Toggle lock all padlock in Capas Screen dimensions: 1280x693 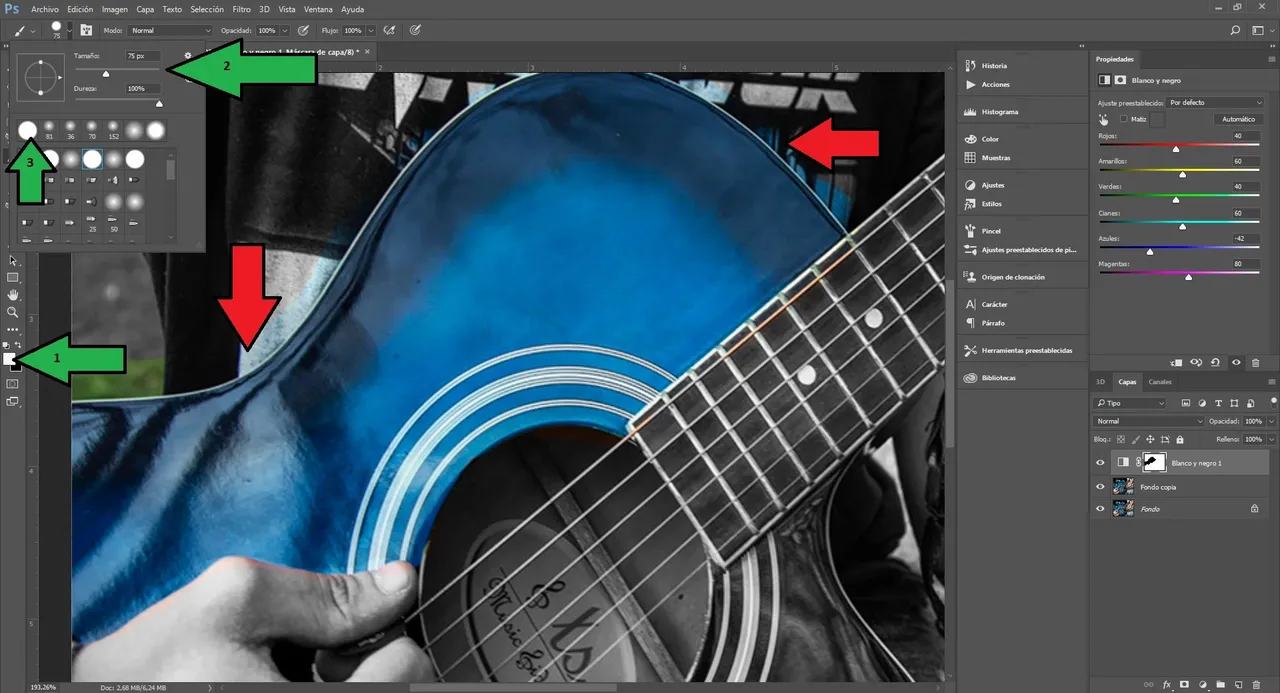1180,439
